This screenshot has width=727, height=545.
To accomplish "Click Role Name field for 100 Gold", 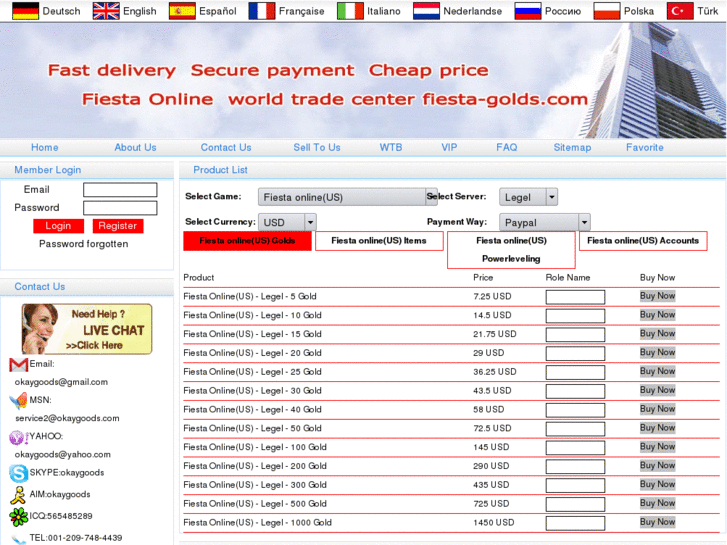I will [575, 448].
